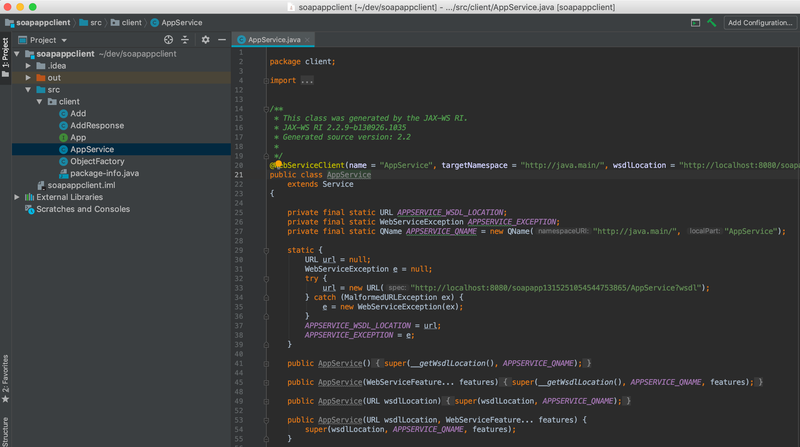800x447 pixels.
Task: Click the out folder icon
Action: [x=41, y=78]
